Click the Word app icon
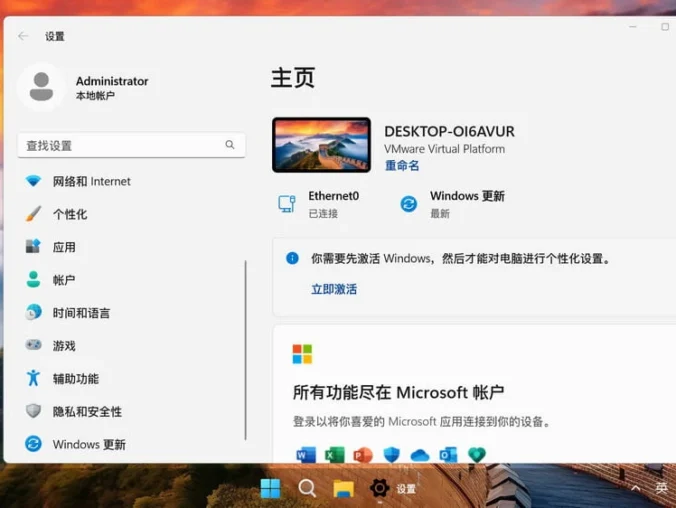This screenshot has height=508, width=676. 306,455
